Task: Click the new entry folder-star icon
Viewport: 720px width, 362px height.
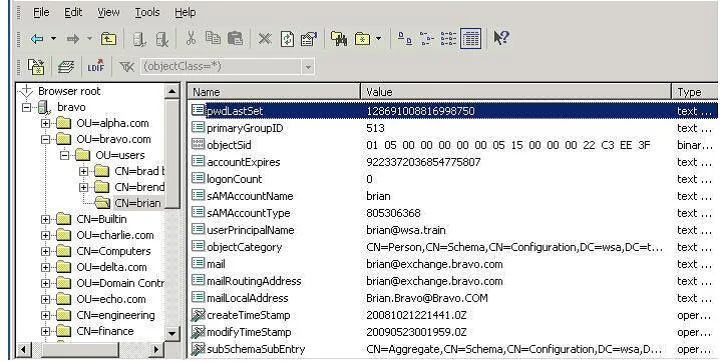Action: (x=362, y=39)
